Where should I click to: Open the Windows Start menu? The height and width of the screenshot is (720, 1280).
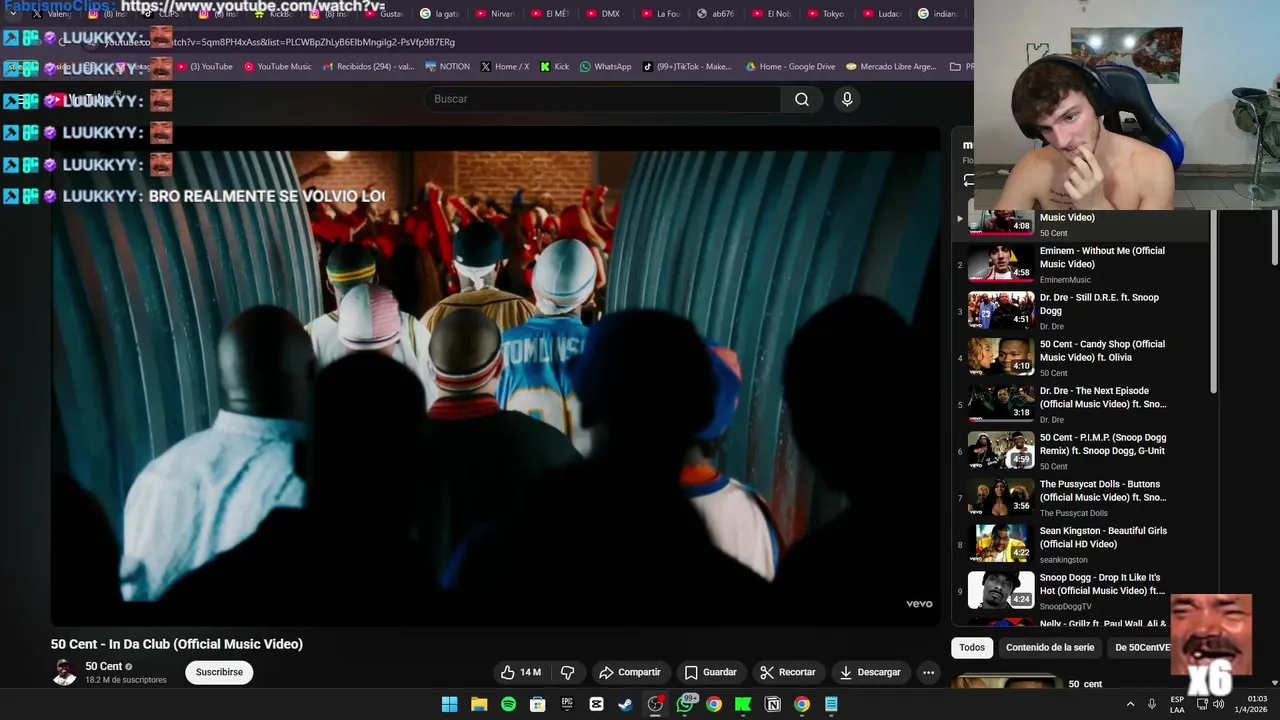450,704
